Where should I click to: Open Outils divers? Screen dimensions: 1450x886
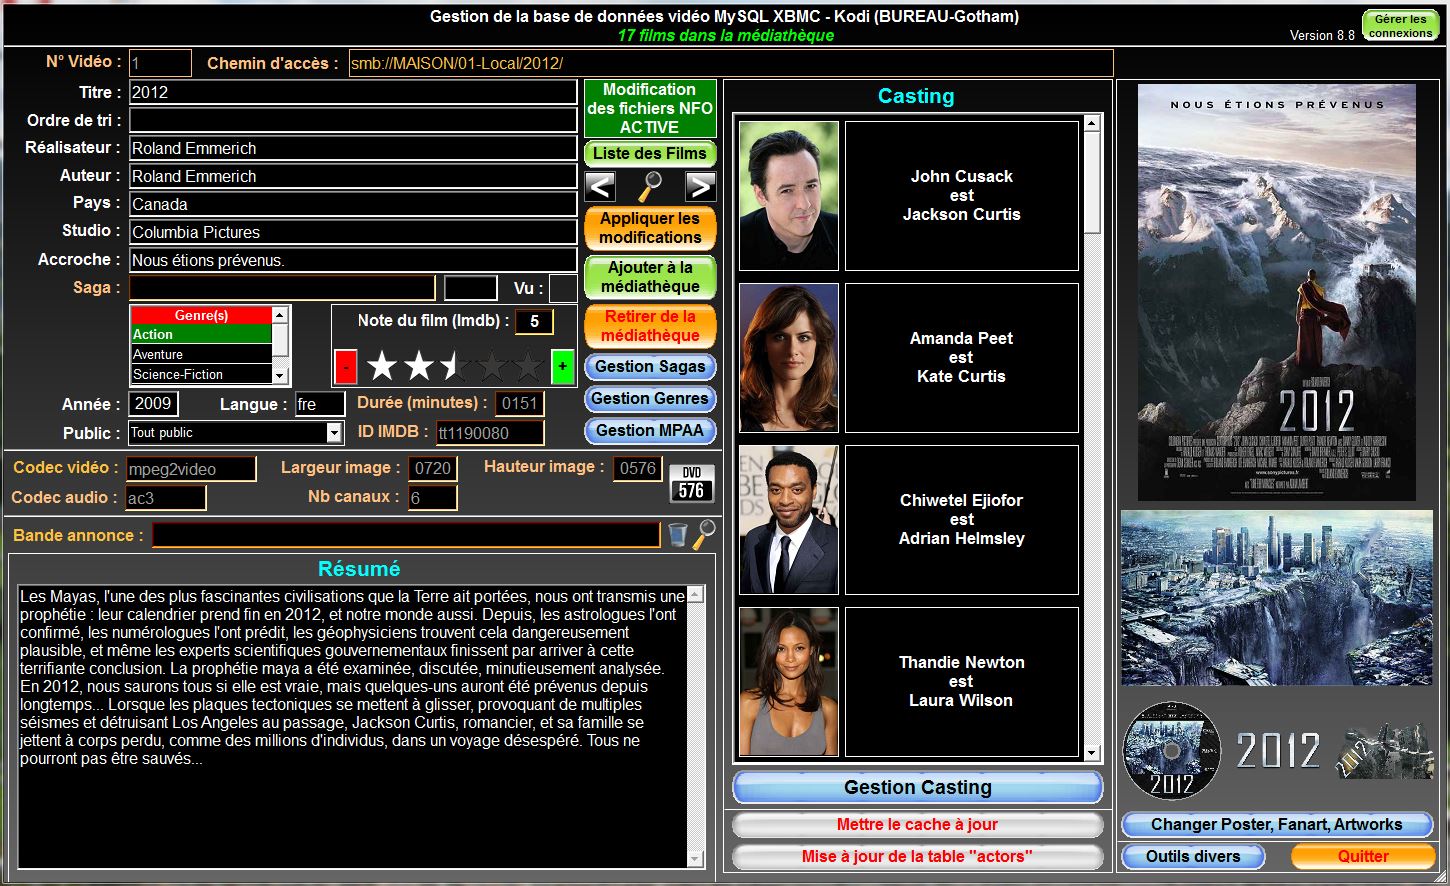pos(1193,857)
